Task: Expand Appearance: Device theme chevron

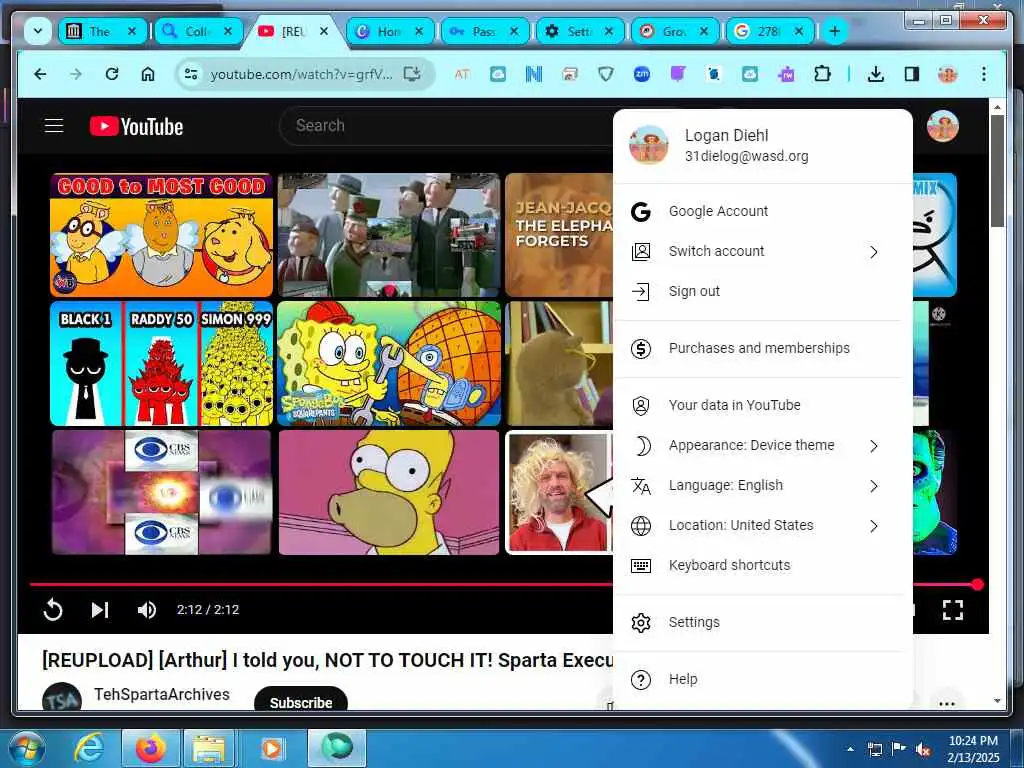Action: 874,446
